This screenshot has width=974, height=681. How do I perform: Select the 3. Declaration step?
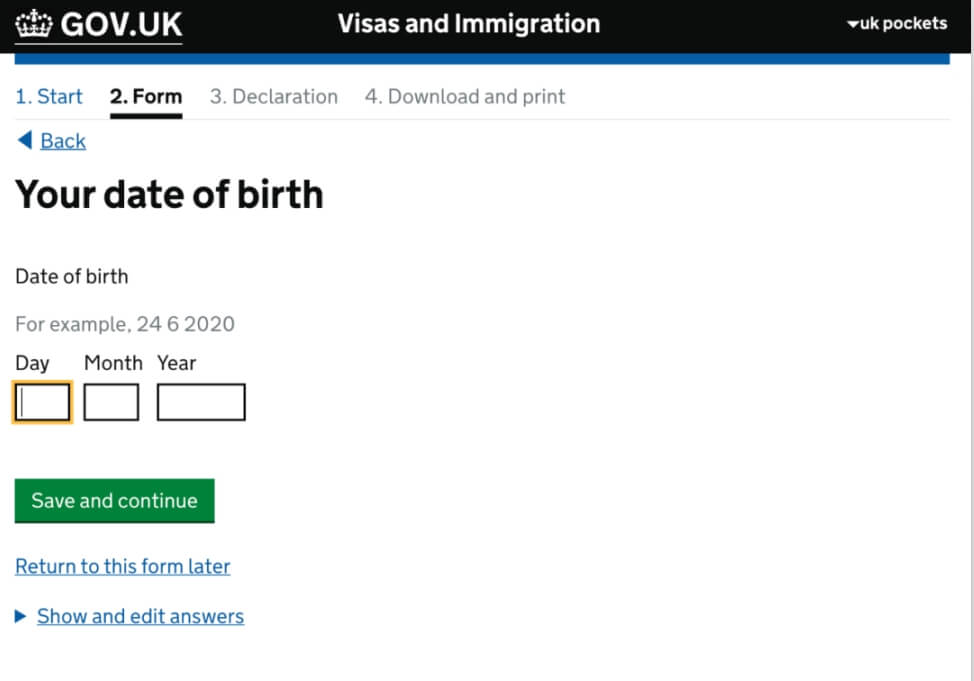point(274,96)
